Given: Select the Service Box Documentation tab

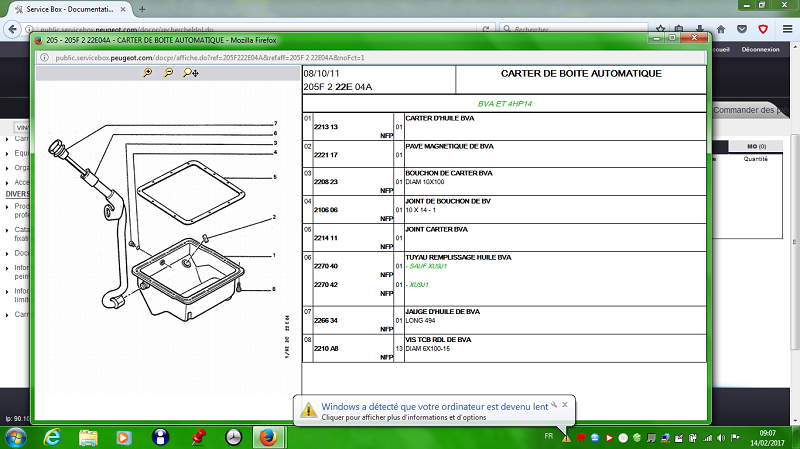Looking at the screenshot, I should 70,9.
